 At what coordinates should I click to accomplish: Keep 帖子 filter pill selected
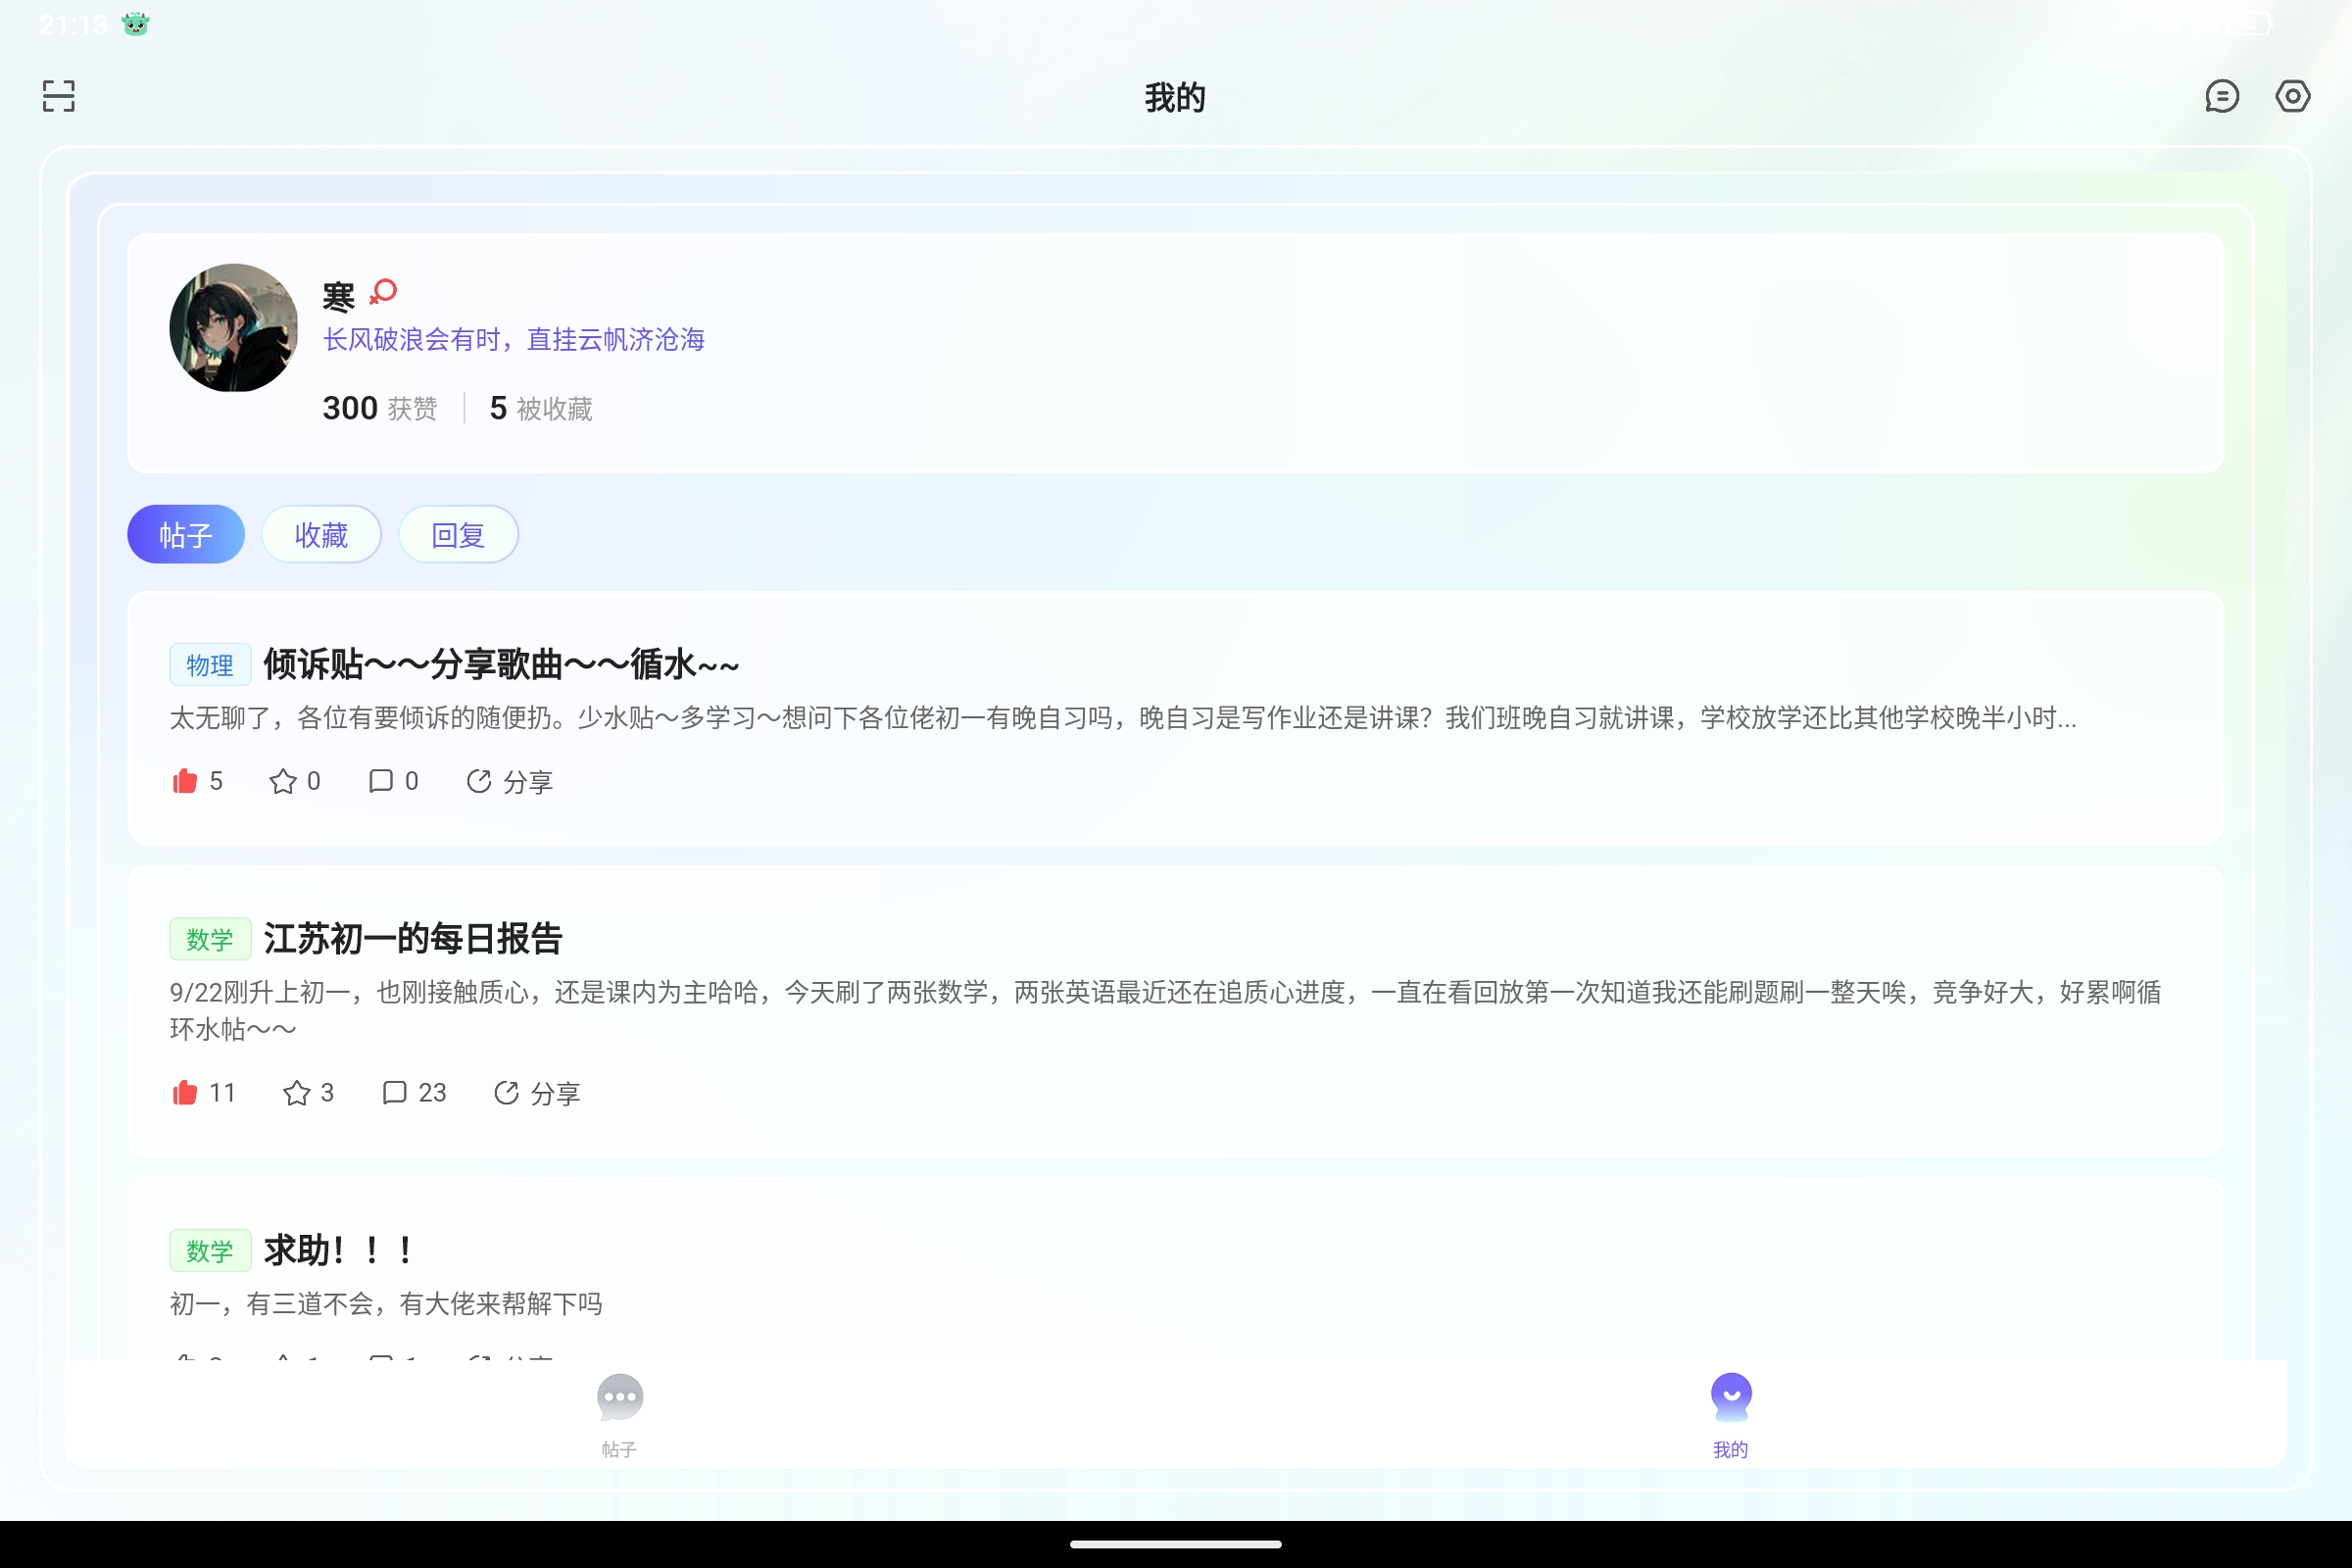pos(185,535)
